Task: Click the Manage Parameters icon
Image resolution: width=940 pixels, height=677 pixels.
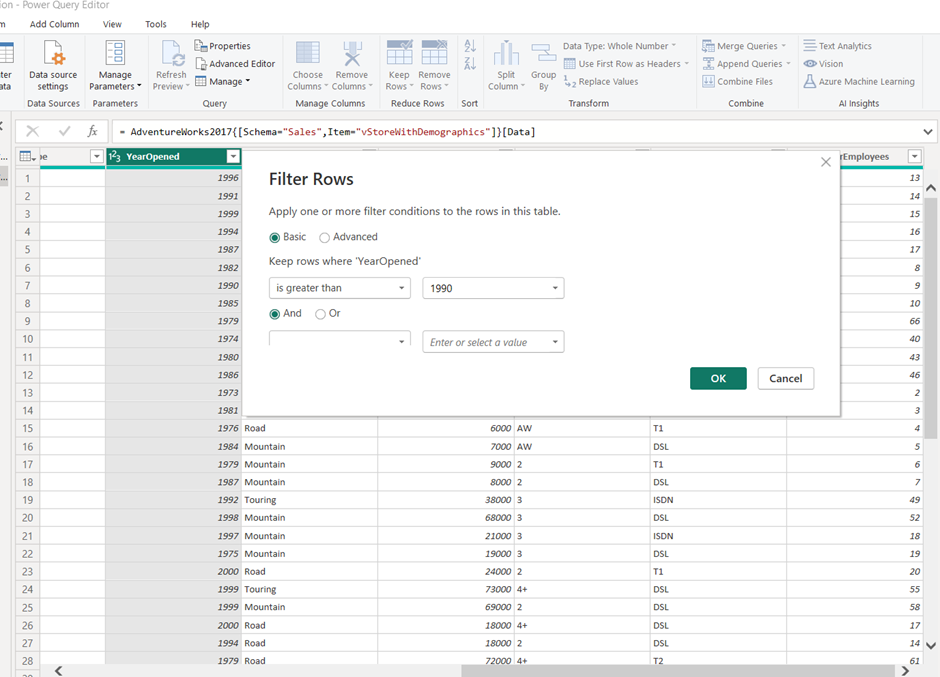Action: click(x=115, y=66)
